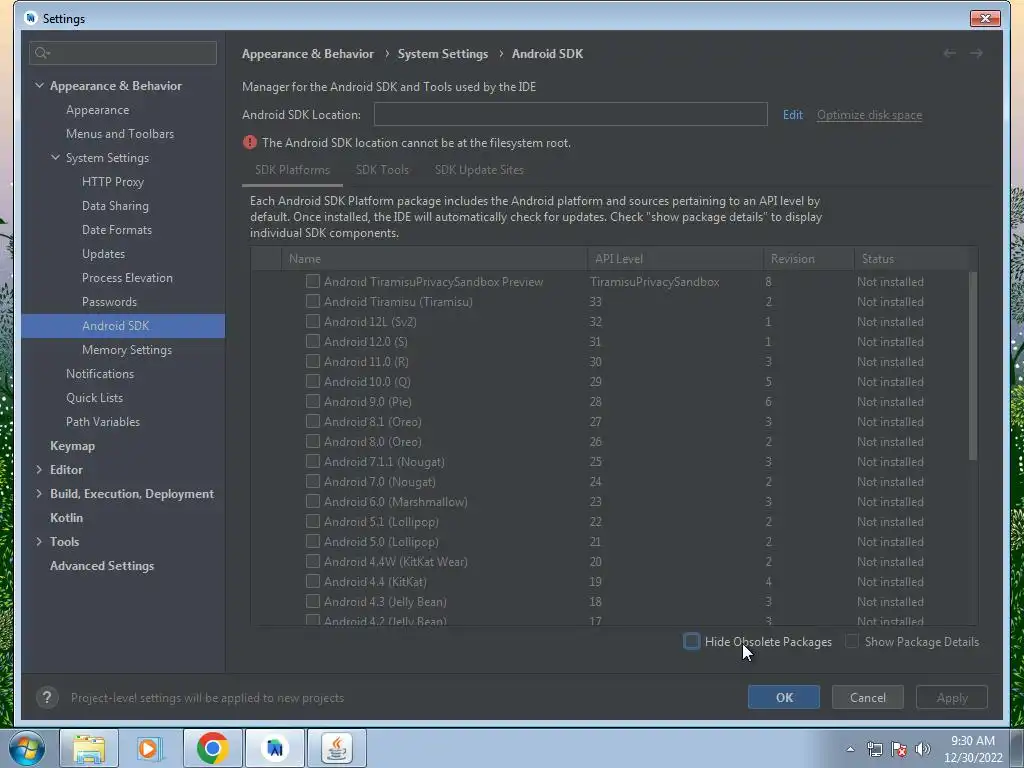Click the Edit link for SDK location
1024x768 pixels.
coord(793,115)
